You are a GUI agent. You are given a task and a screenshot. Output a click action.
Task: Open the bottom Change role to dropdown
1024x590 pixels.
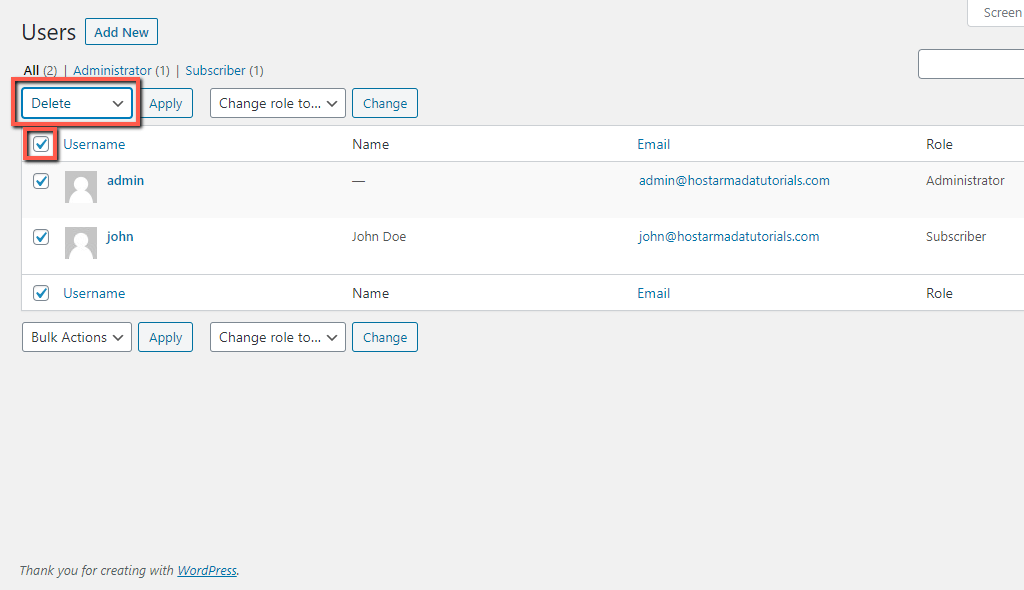coord(278,337)
